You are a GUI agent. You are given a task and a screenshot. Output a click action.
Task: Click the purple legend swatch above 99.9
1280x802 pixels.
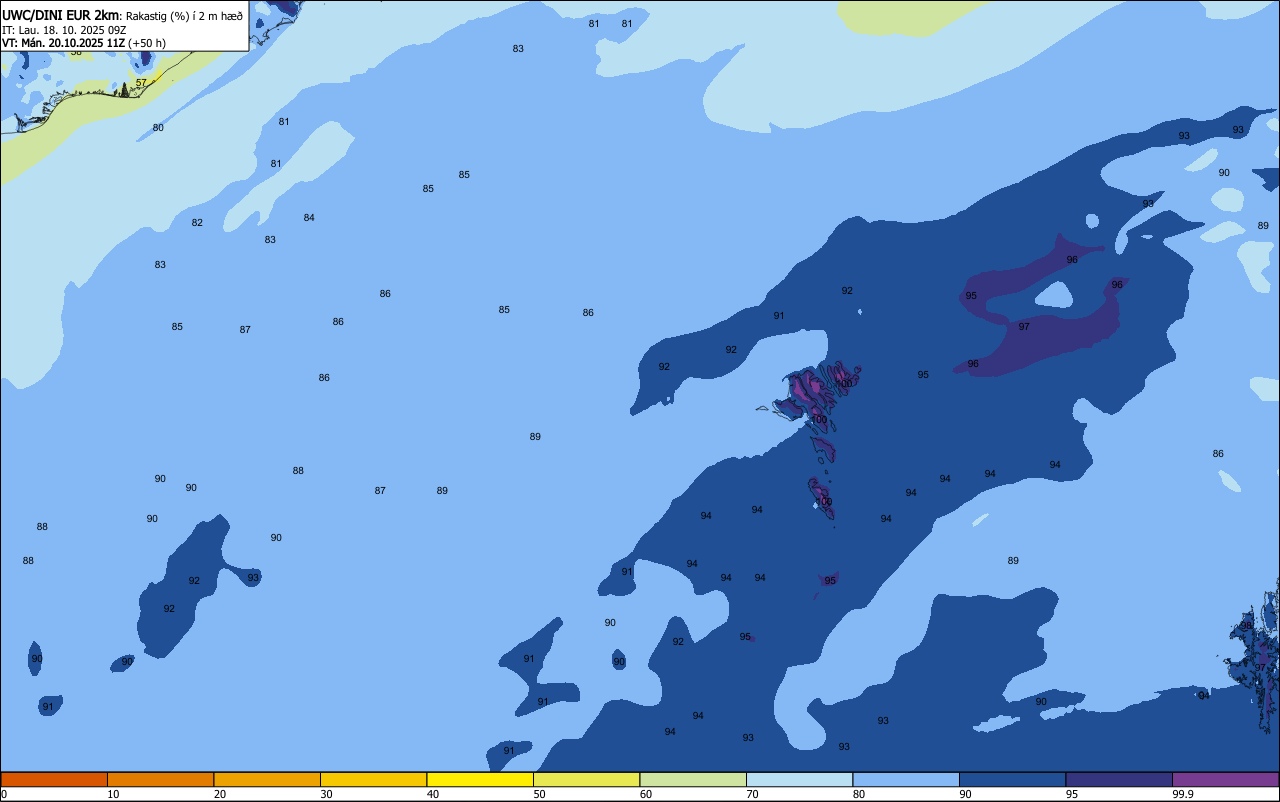point(1225,779)
